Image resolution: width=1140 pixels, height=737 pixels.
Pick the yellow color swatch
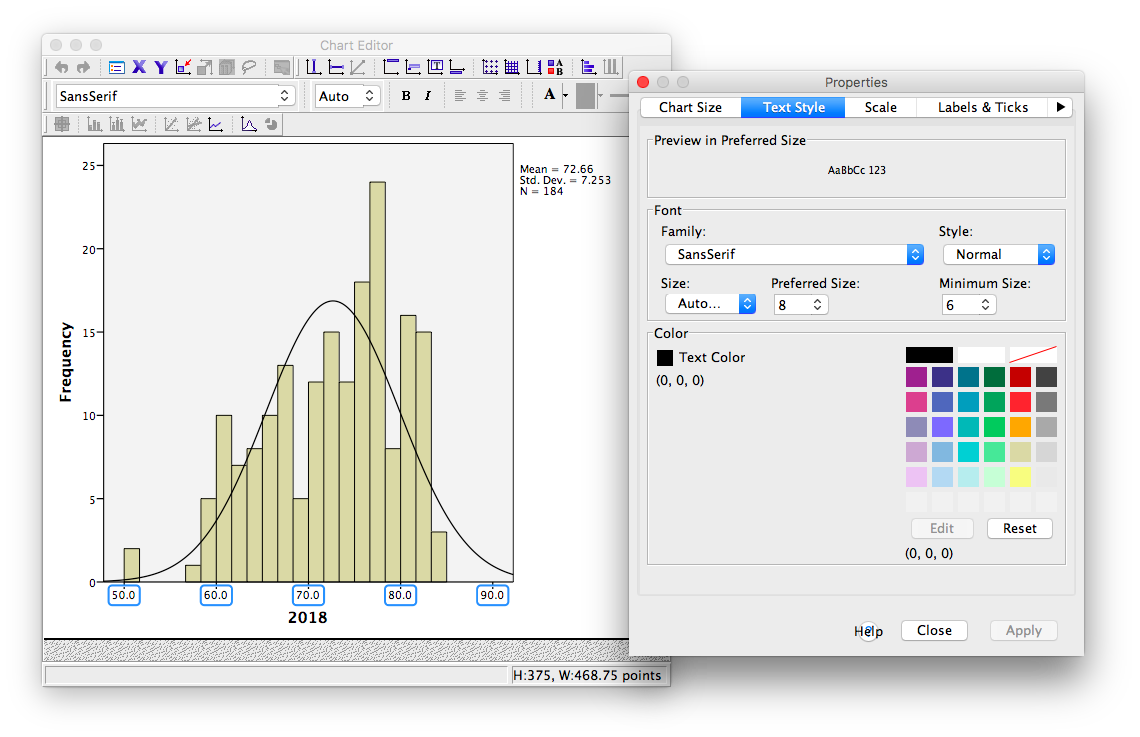(x=1020, y=477)
